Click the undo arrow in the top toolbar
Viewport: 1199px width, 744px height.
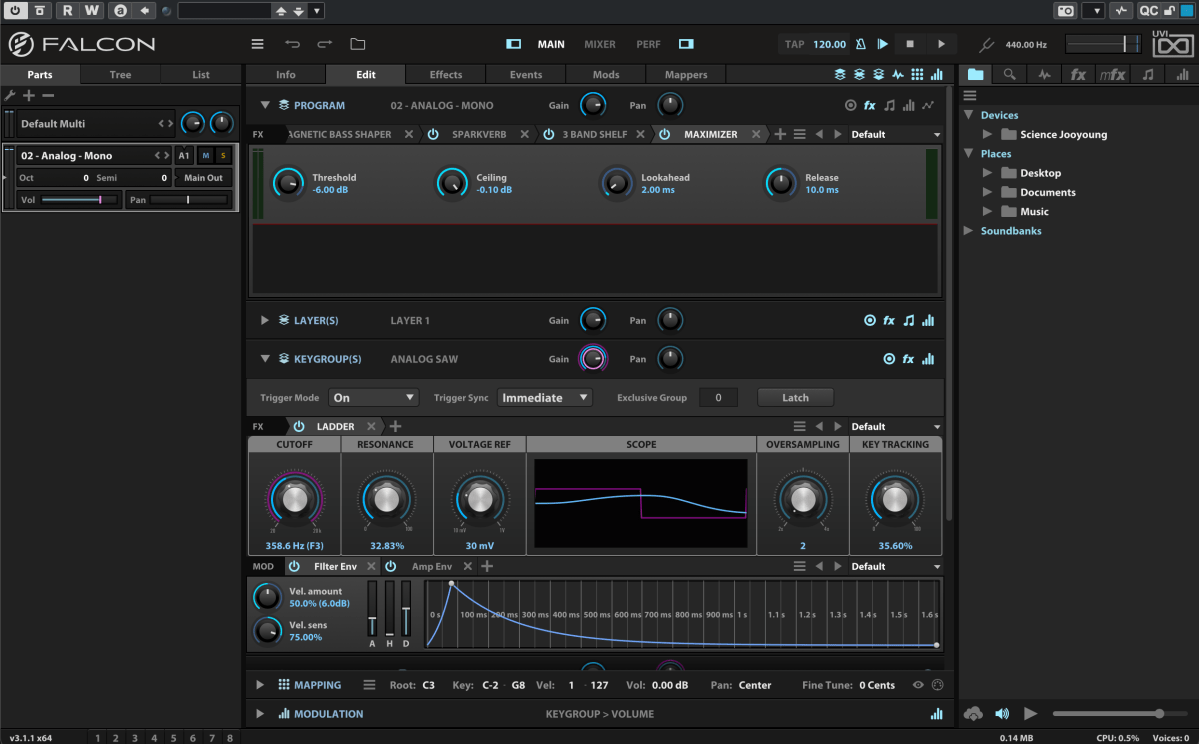[x=292, y=44]
